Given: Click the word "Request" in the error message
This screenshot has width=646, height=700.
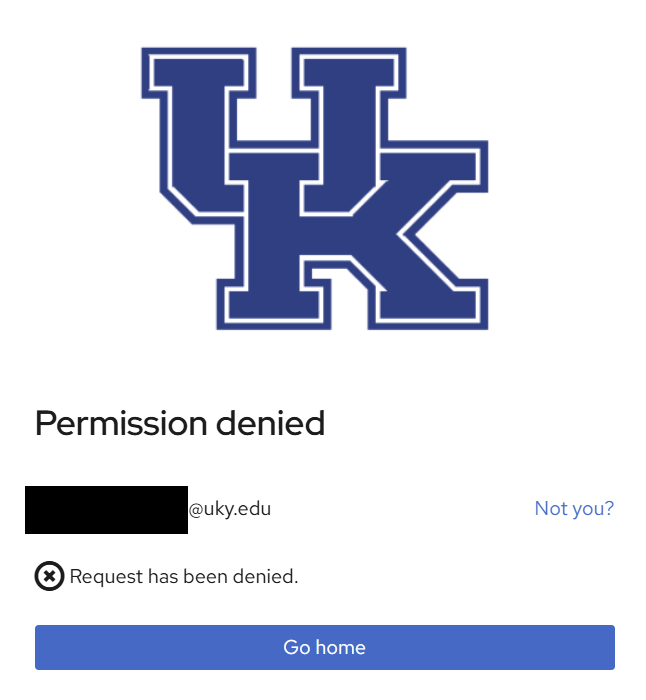Looking at the screenshot, I should tap(106, 577).
